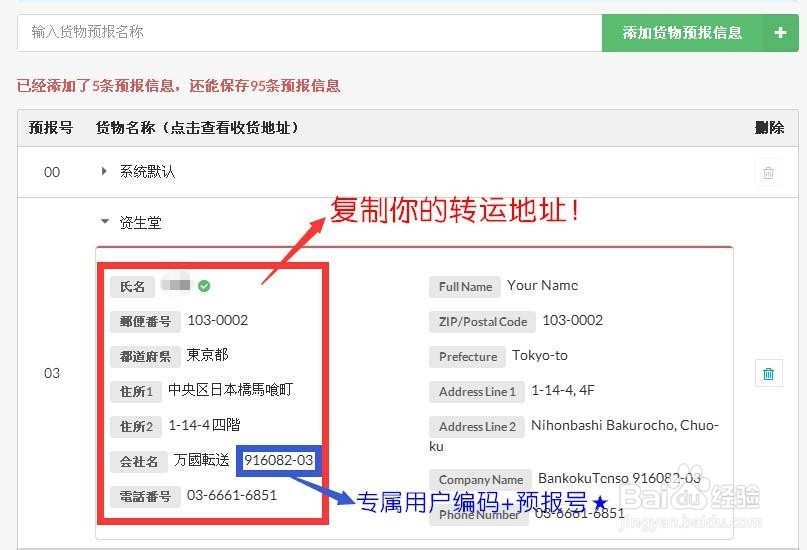
Task: Select the 都道府県 value 東京都
Action: (207, 355)
